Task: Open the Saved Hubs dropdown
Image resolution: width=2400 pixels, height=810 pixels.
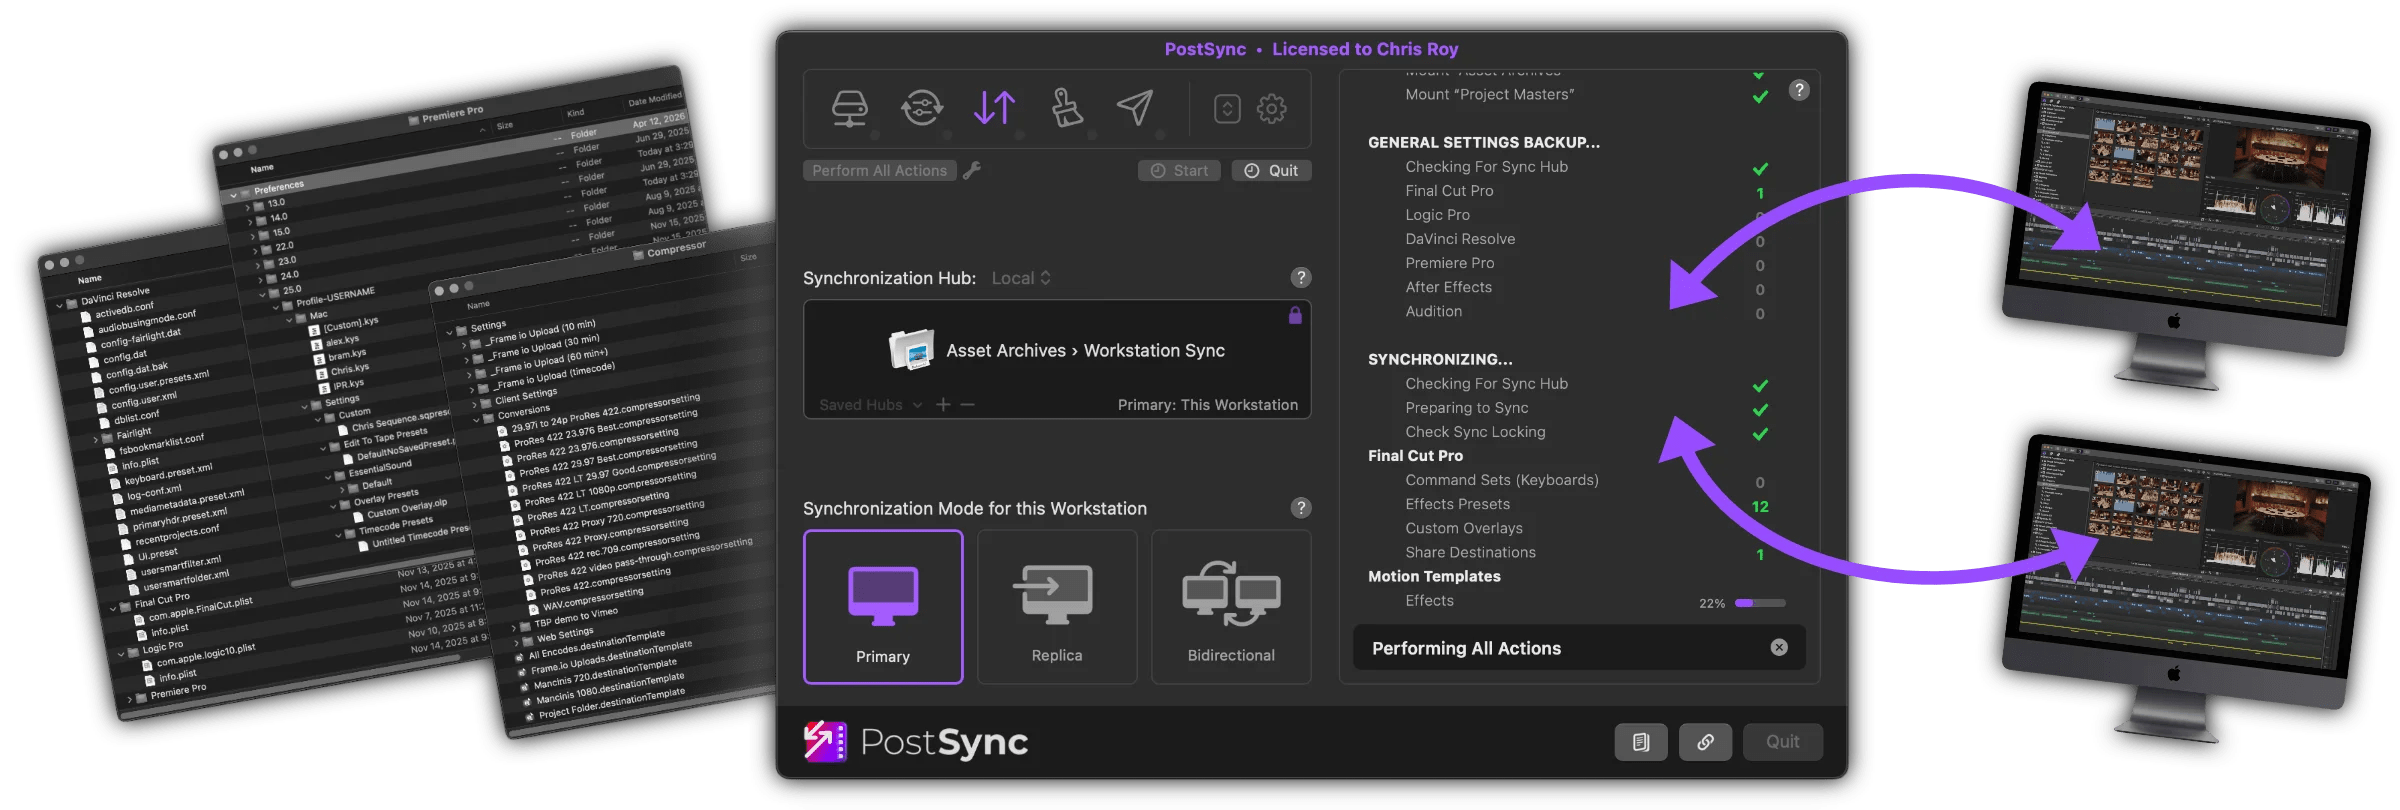Action: (x=870, y=405)
